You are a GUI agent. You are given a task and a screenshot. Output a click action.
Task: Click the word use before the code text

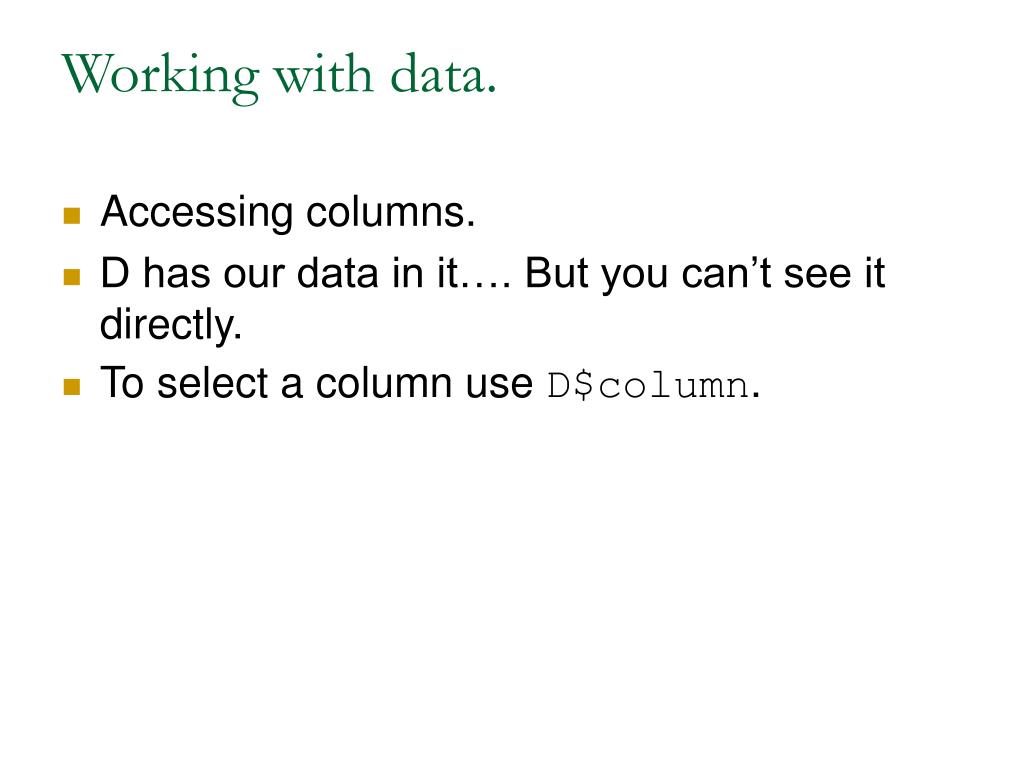500,387
